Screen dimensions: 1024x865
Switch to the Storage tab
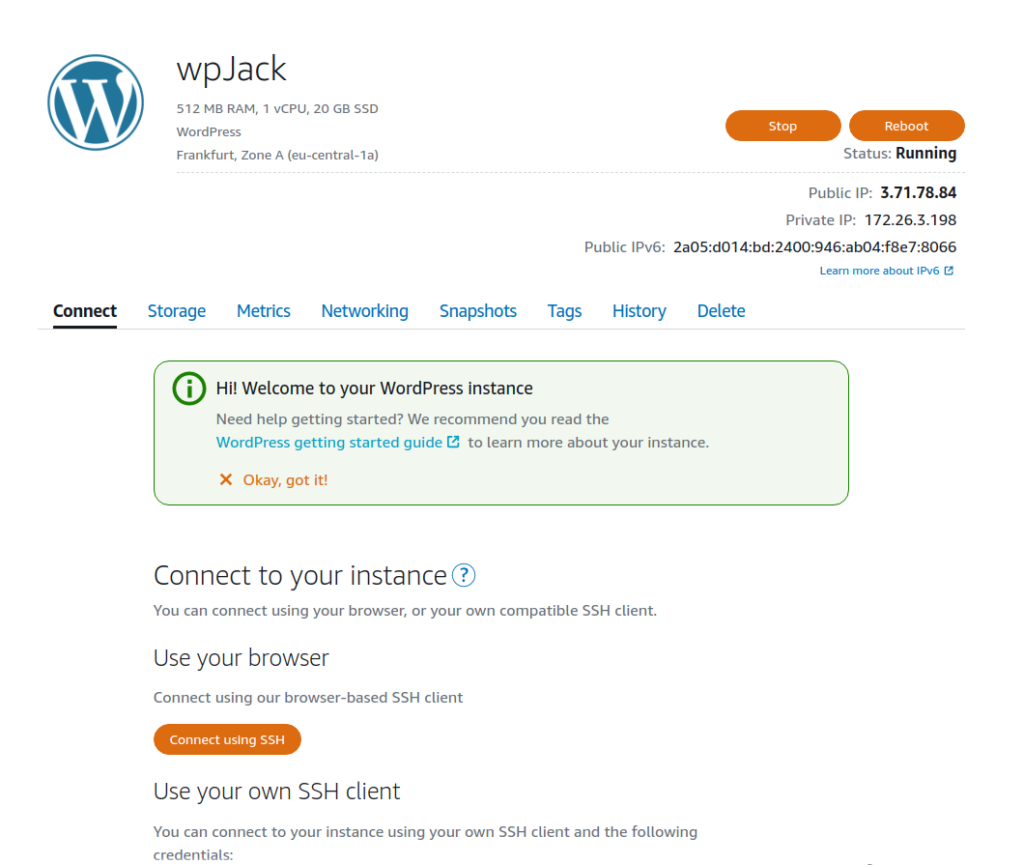176,311
